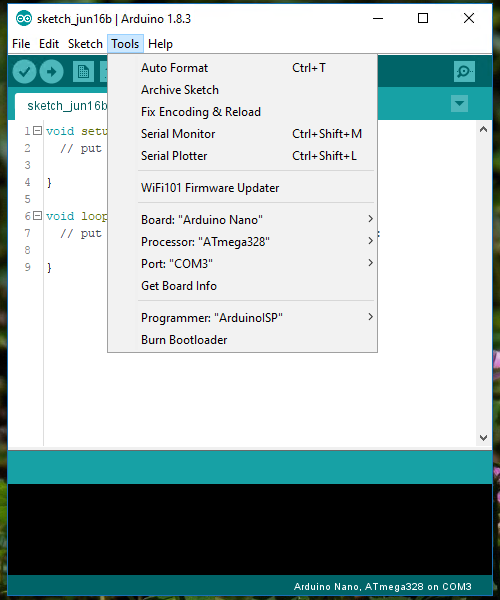Viewport: 500px width, 600px height.
Task: Click the Arduino logo in title bar
Action: tap(24, 18)
